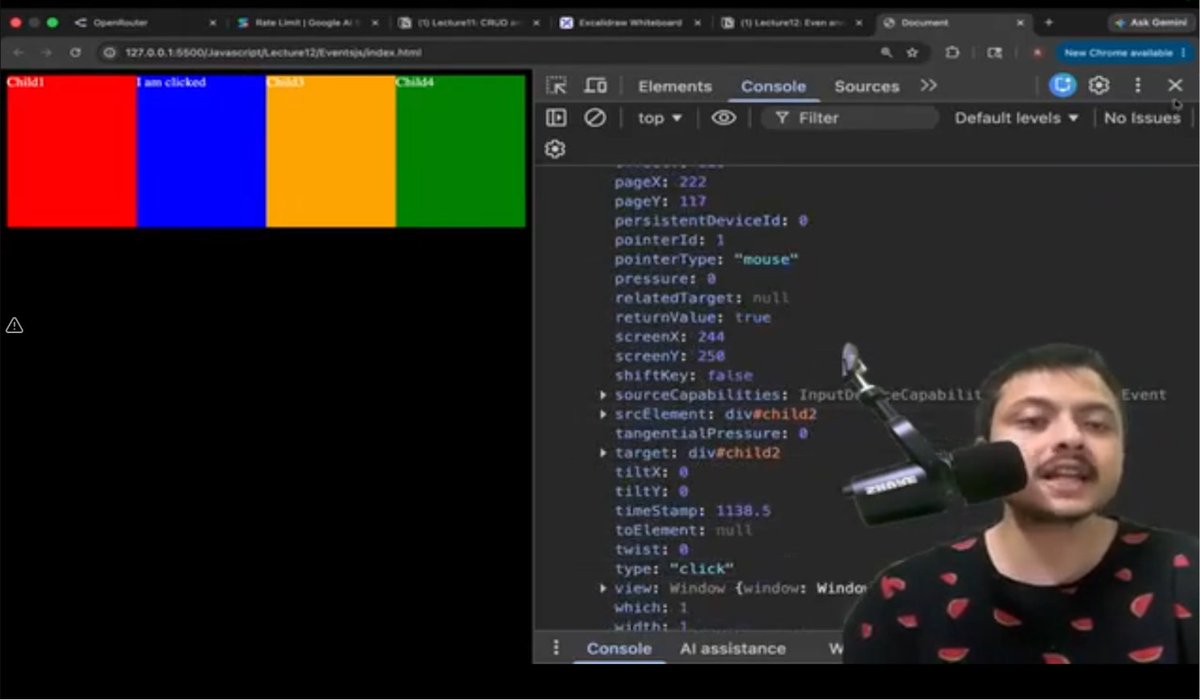Select the AI assistance drawer tab
The image size is (1200, 700).
point(732,648)
